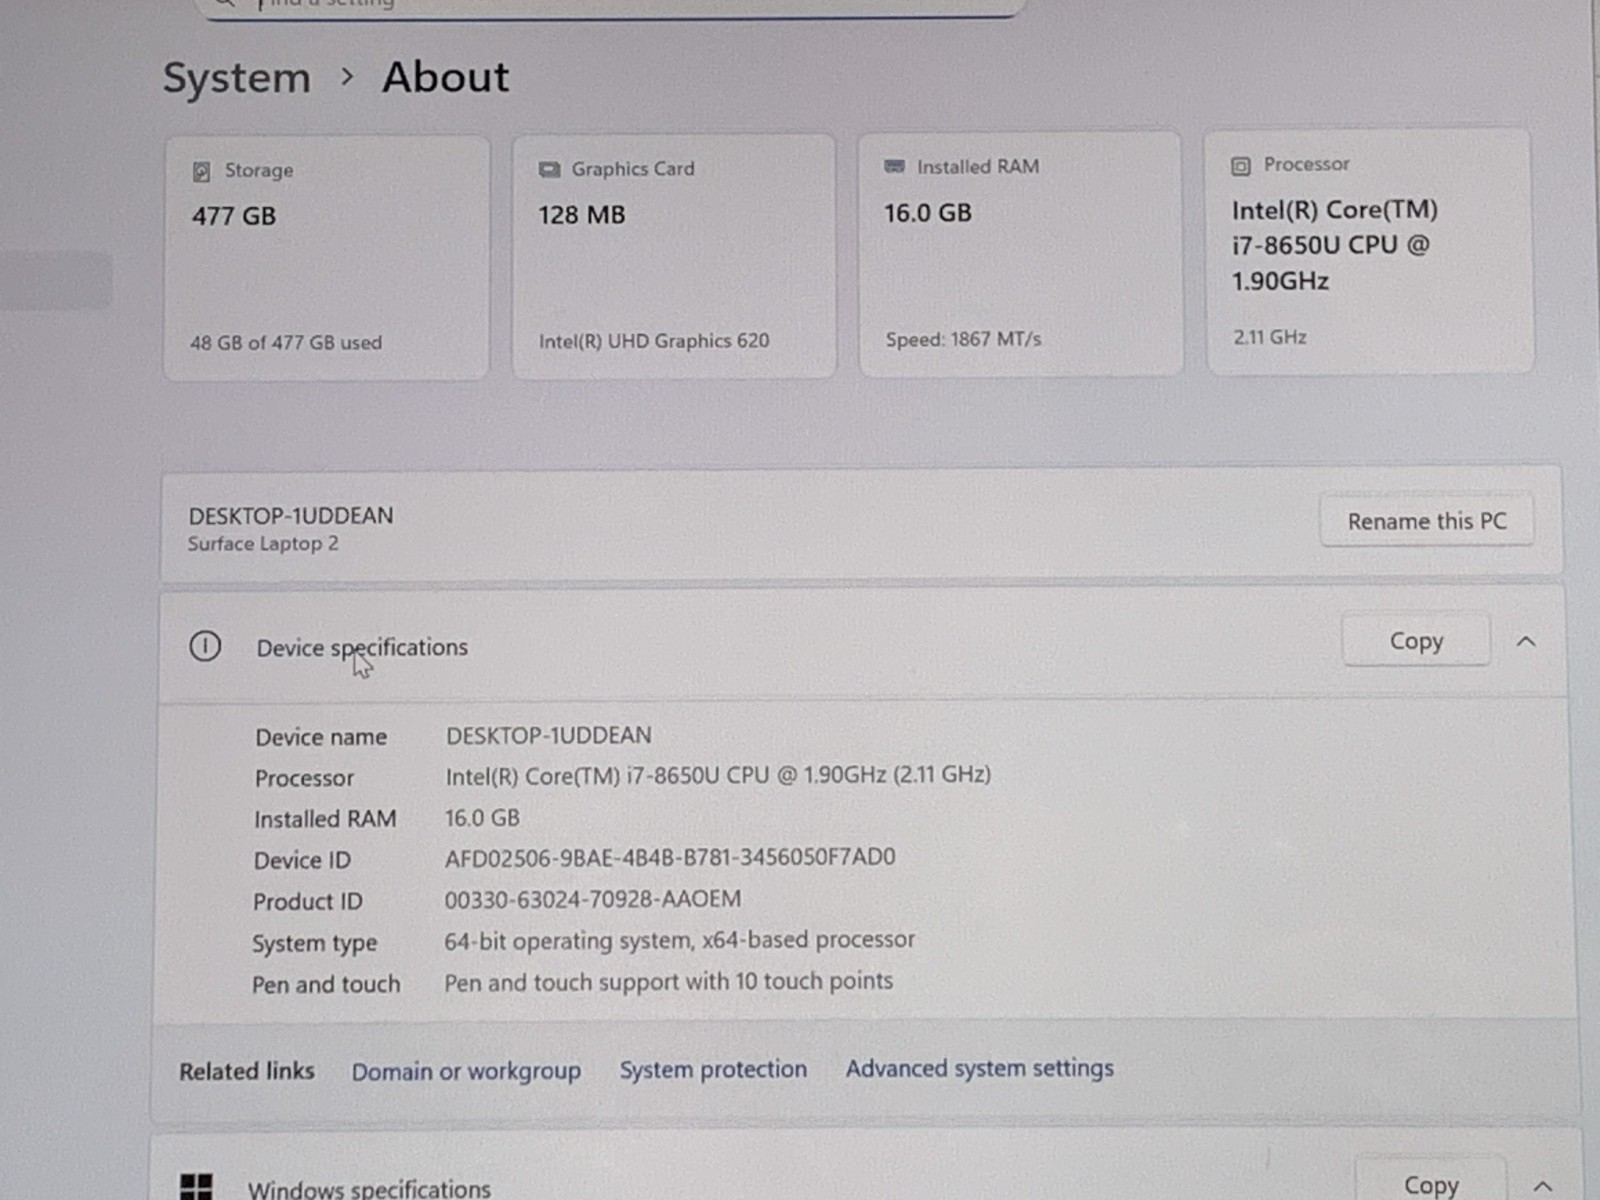
Task: Select the Device name value DESKTOP-1UDDEAN
Action: pyautogui.click(x=548, y=735)
